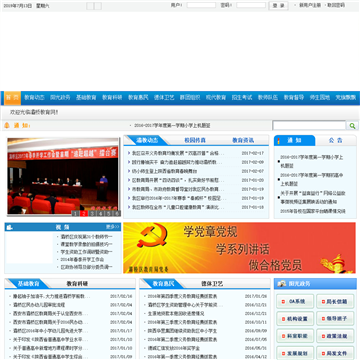
Task: Open the 群团组织 navigation menu item
Action: (x=190, y=98)
